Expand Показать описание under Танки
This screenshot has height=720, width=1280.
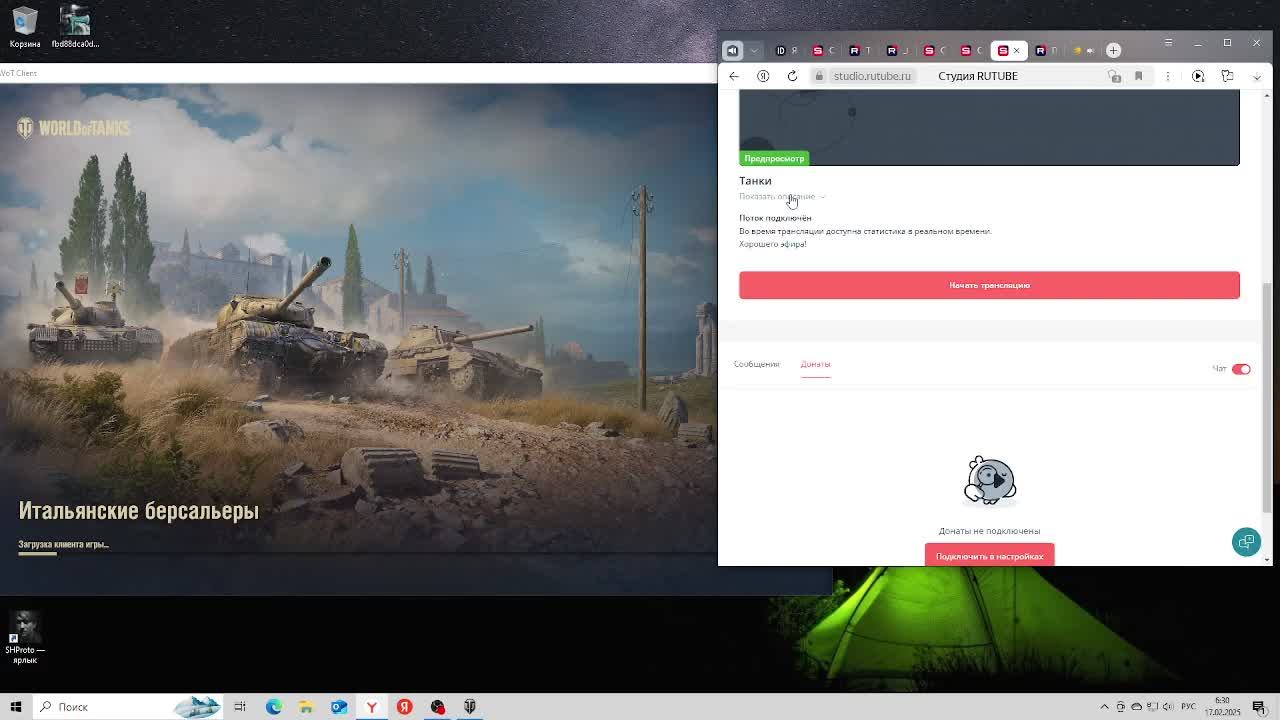[782, 196]
